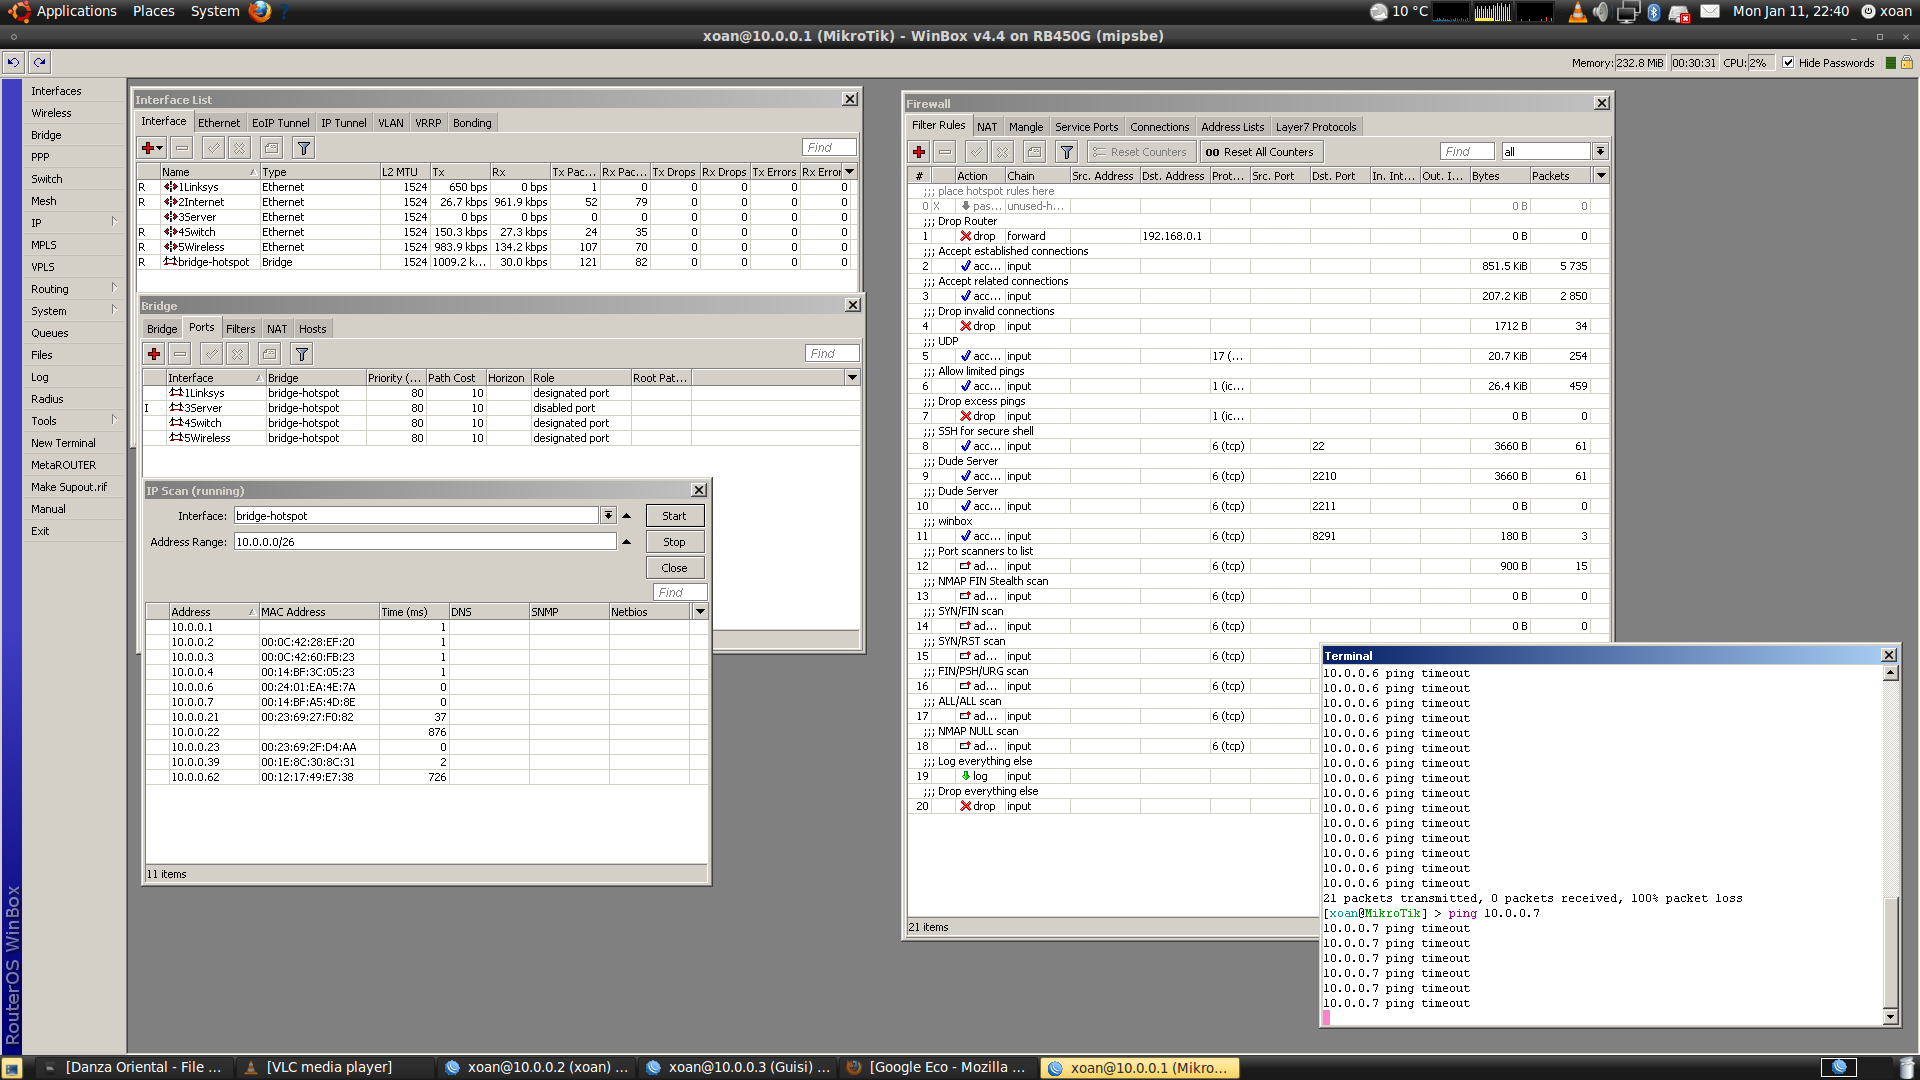Open the EoIP Tunnel tab in Interface List

(x=281, y=123)
